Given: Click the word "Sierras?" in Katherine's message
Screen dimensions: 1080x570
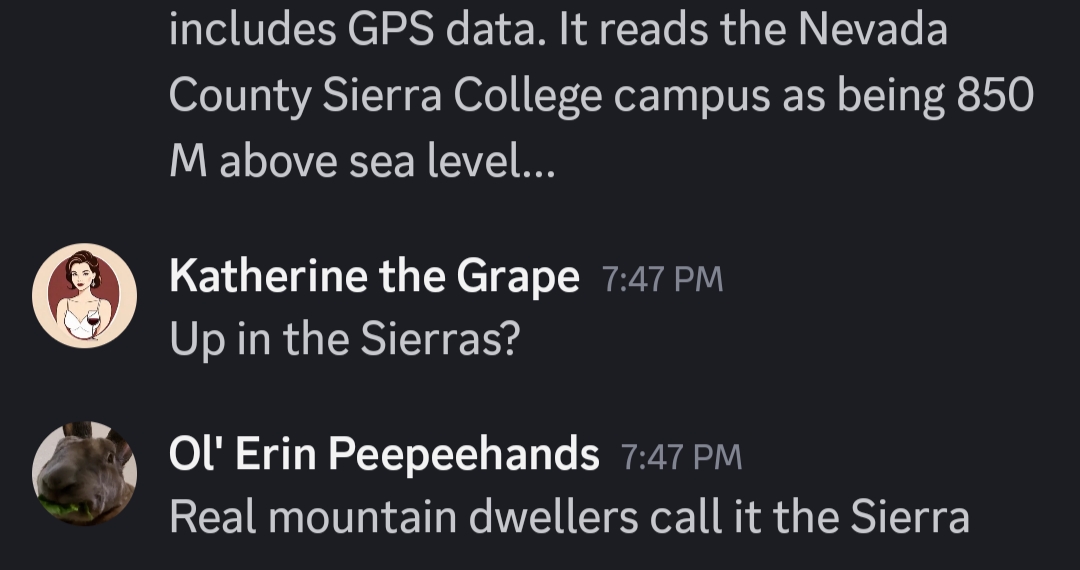Looking at the screenshot, I should (440, 339).
